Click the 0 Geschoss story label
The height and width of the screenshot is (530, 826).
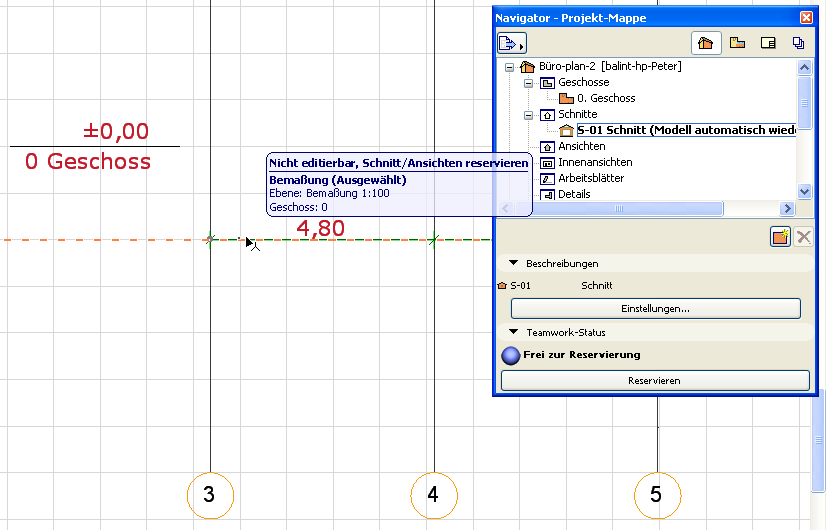pyautogui.click(x=88, y=161)
